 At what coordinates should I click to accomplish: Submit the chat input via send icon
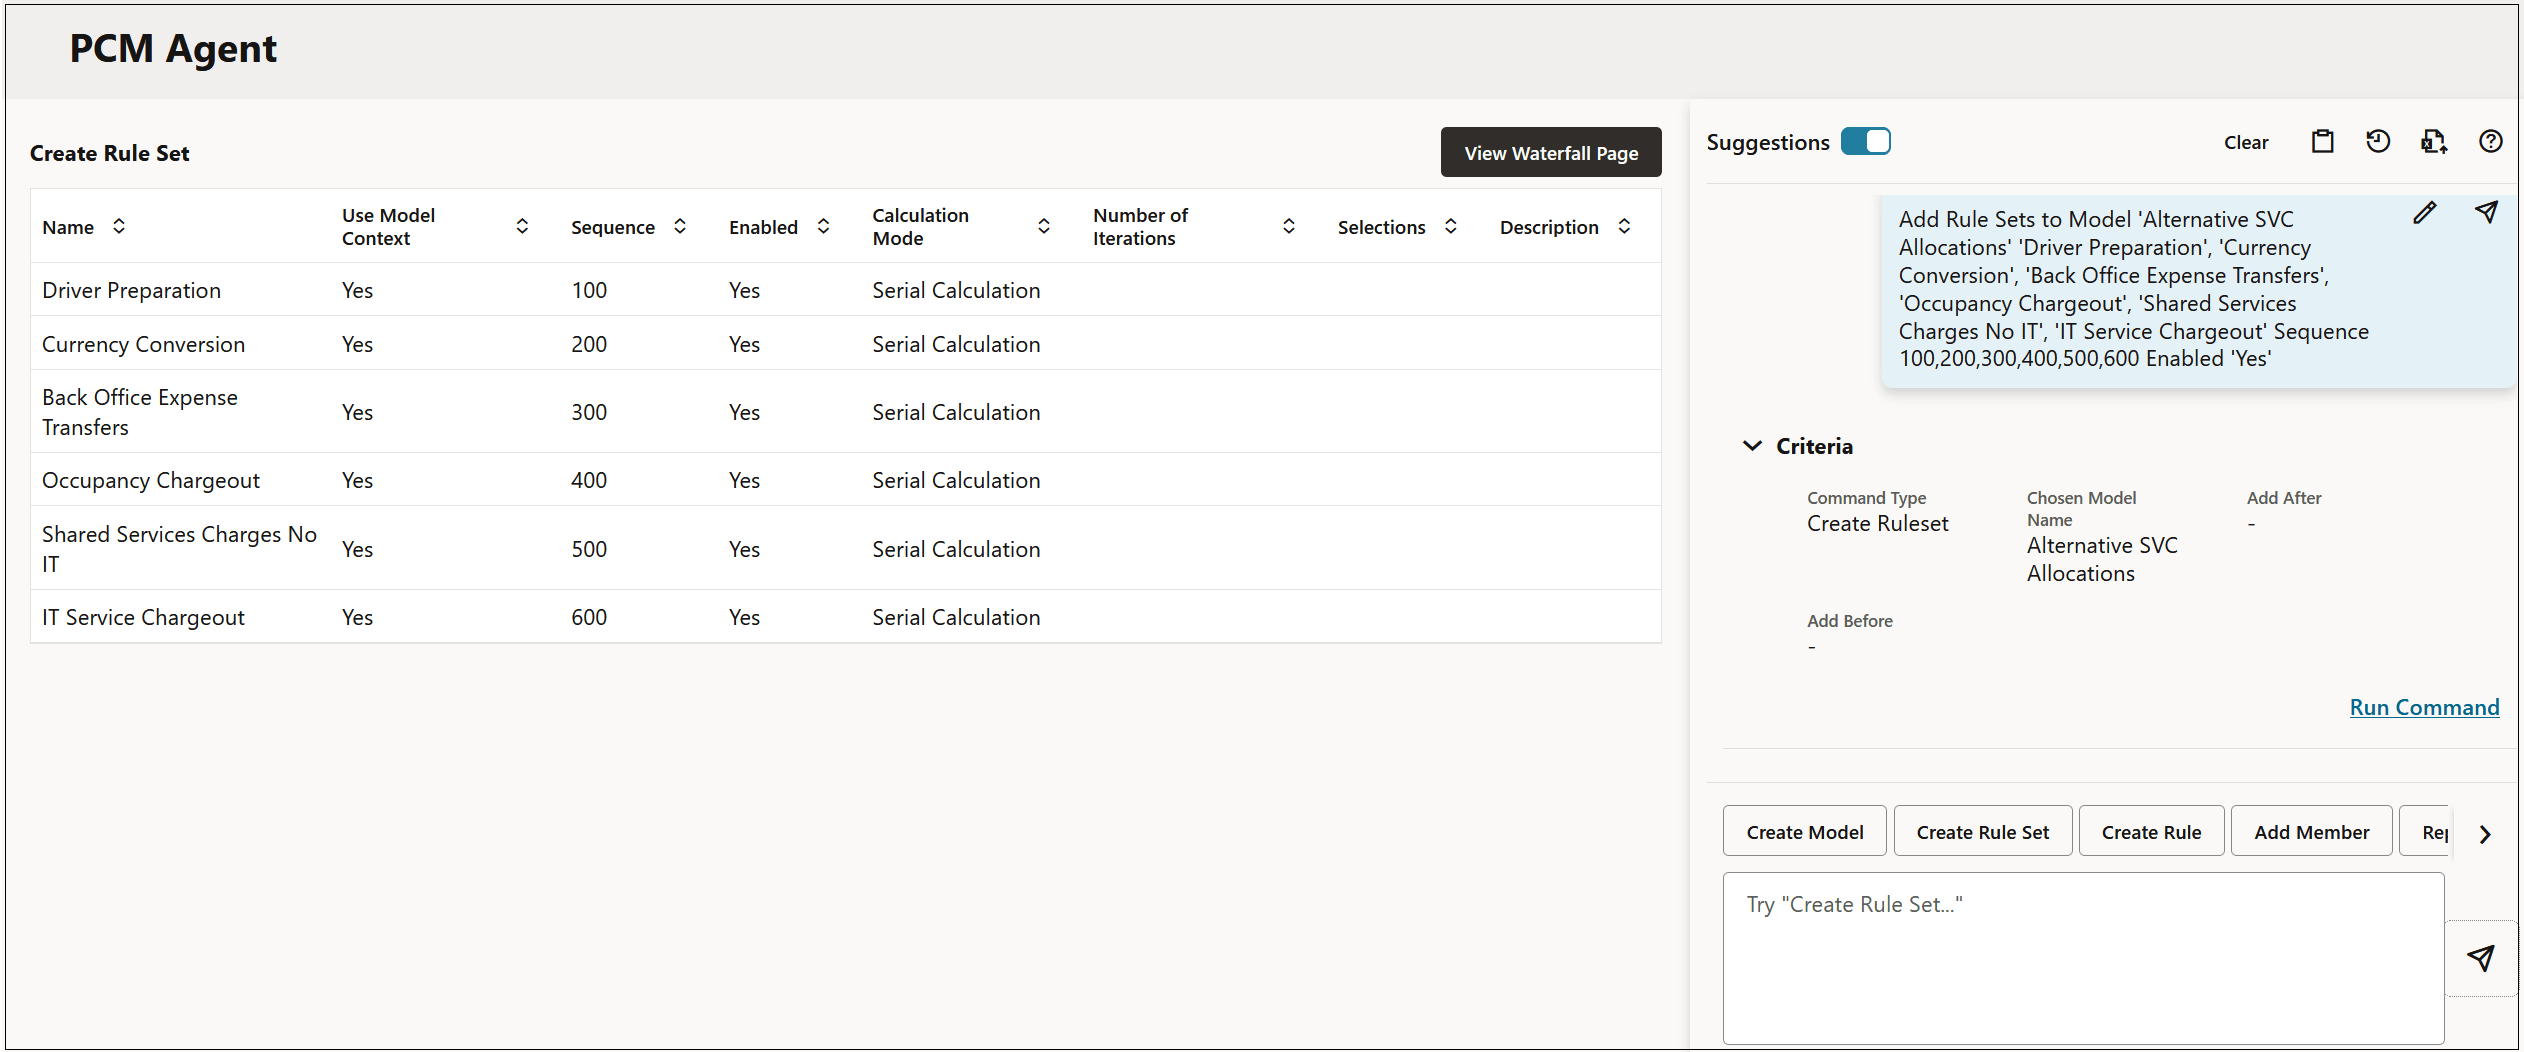(2483, 958)
